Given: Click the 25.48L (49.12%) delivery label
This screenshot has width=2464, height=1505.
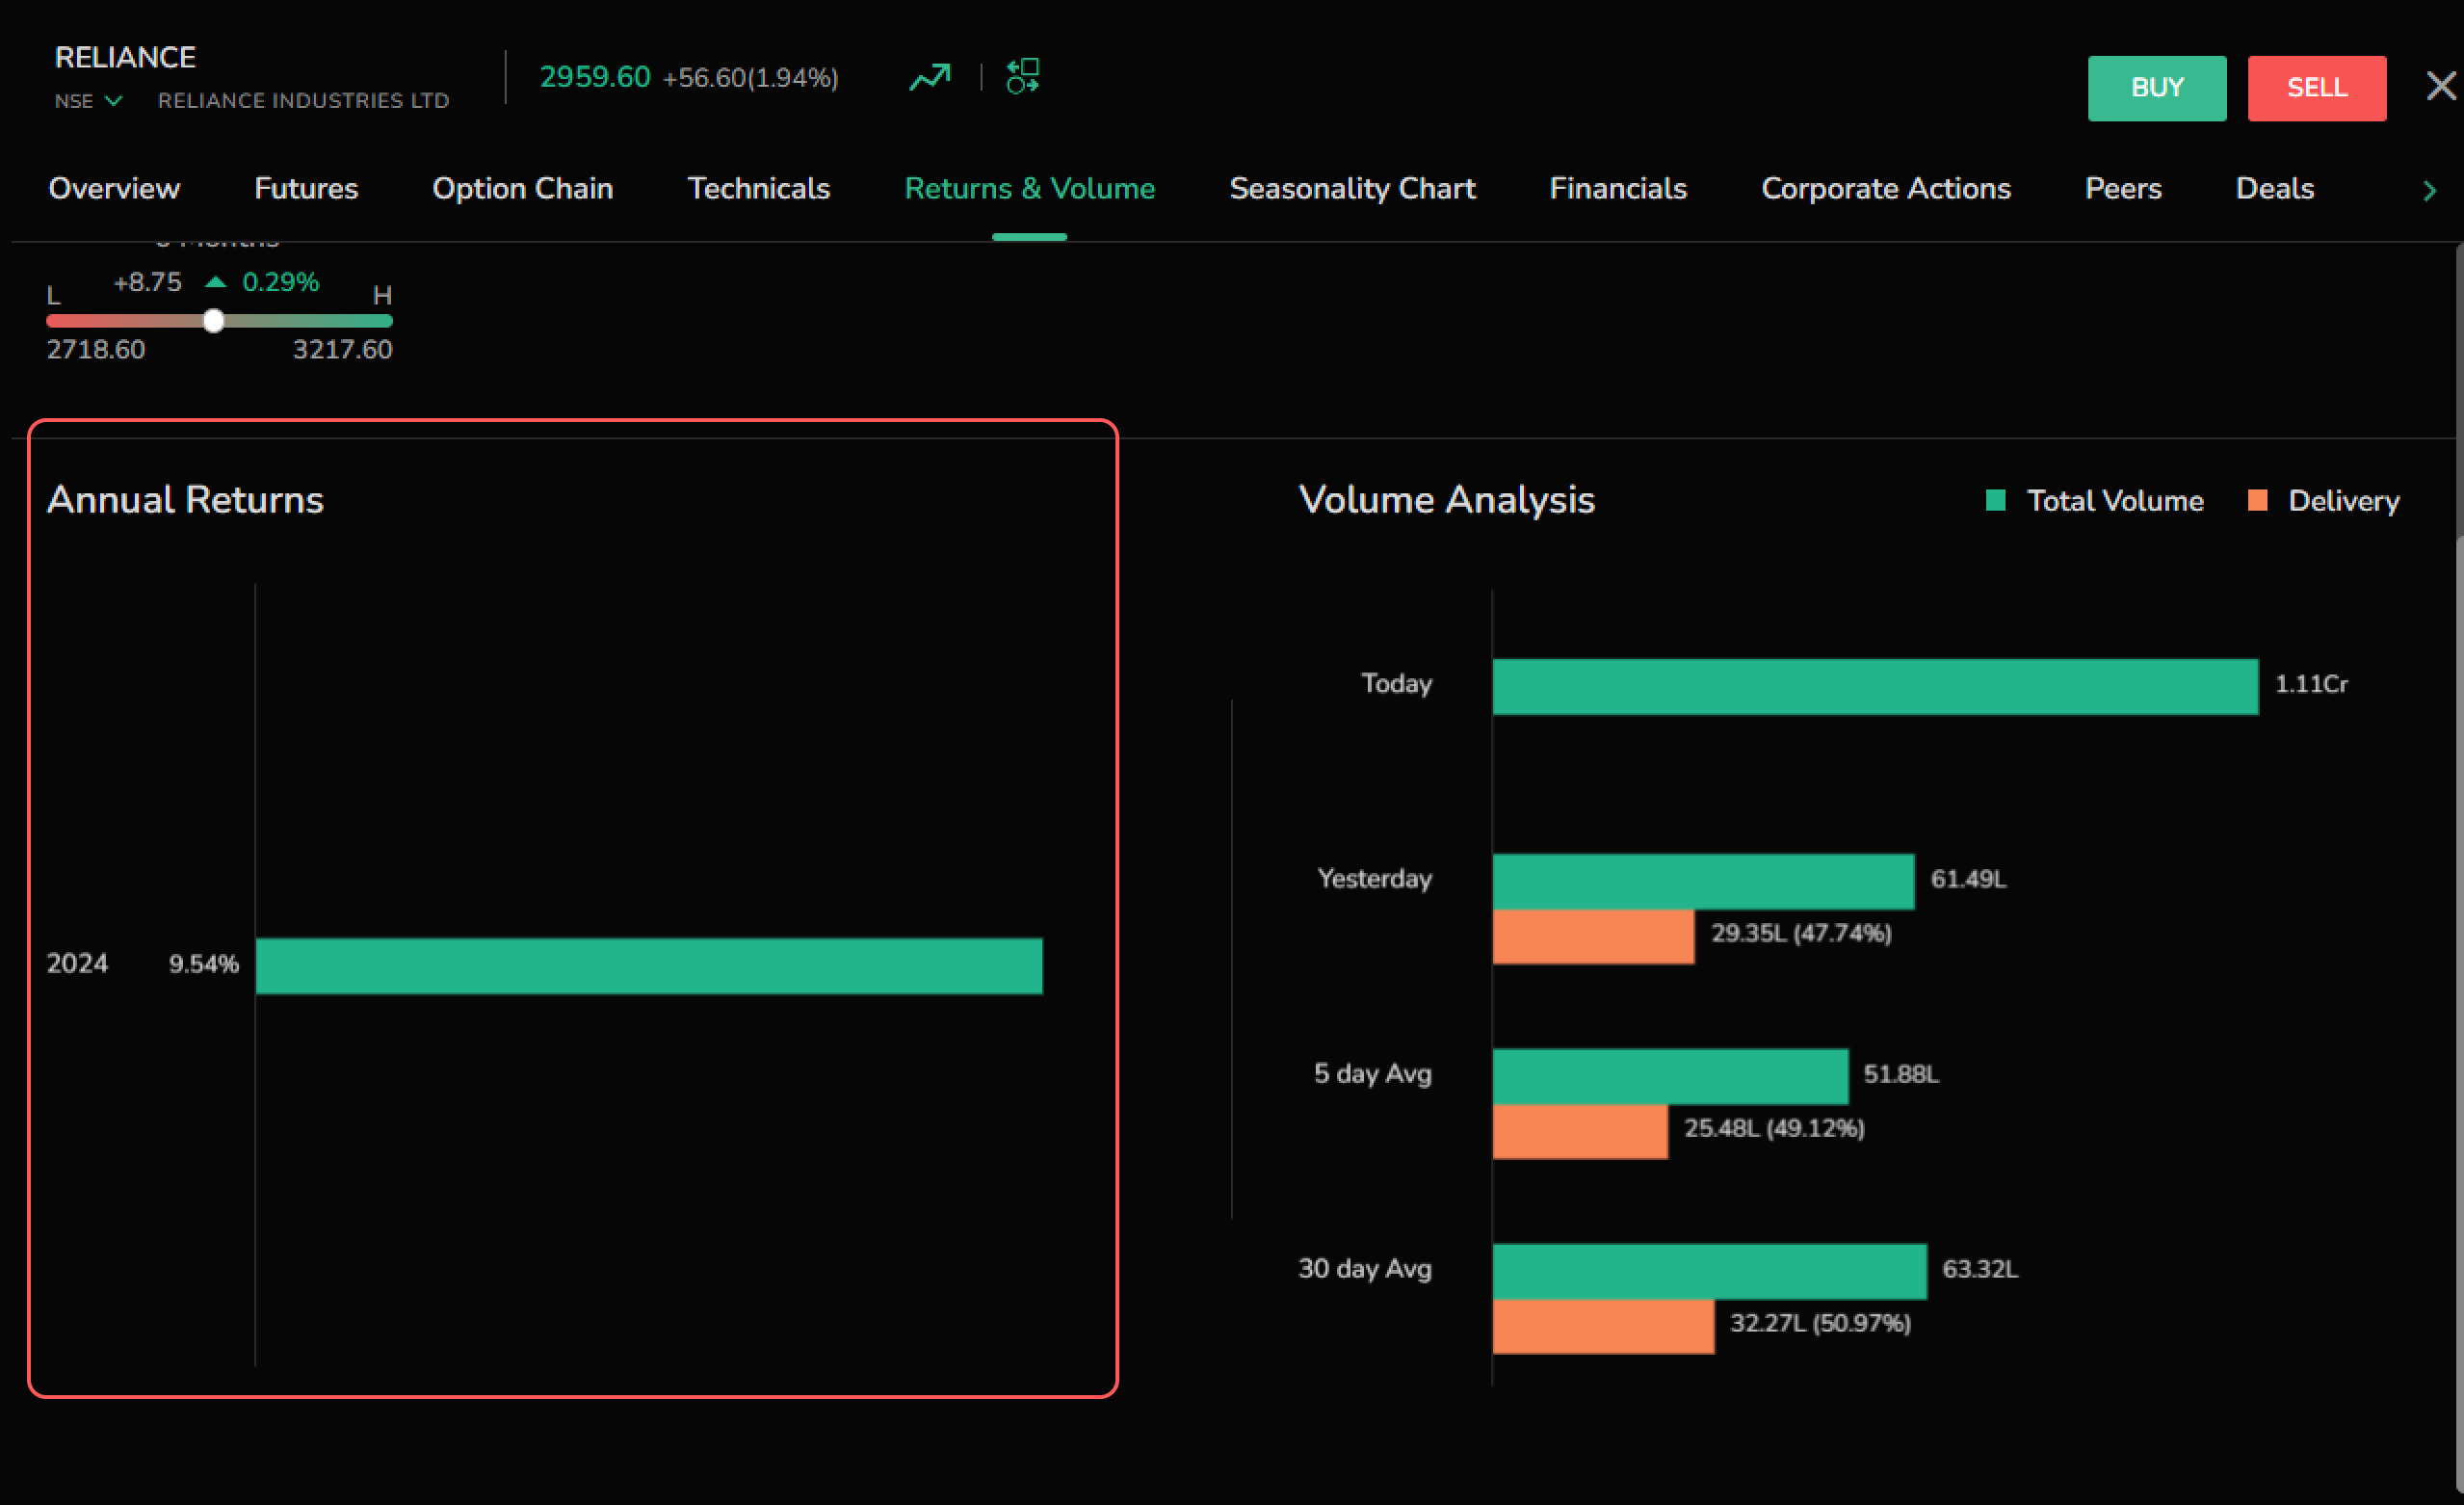Looking at the screenshot, I should (x=1774, y=1128).
